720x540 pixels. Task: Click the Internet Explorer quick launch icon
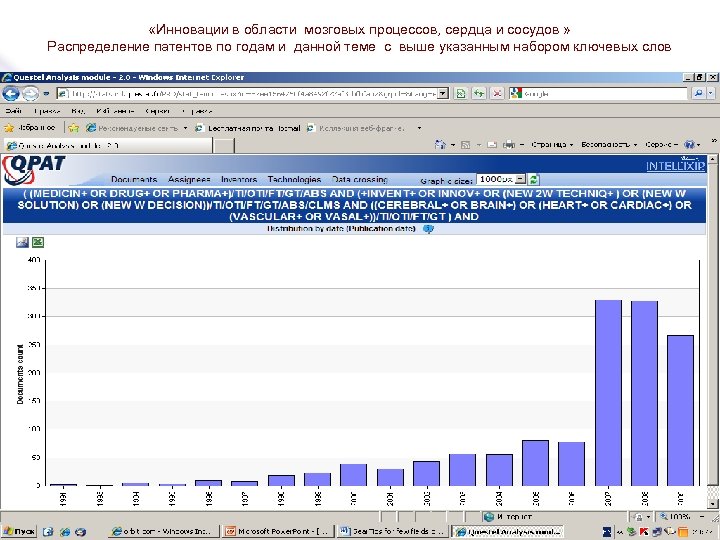65,532
